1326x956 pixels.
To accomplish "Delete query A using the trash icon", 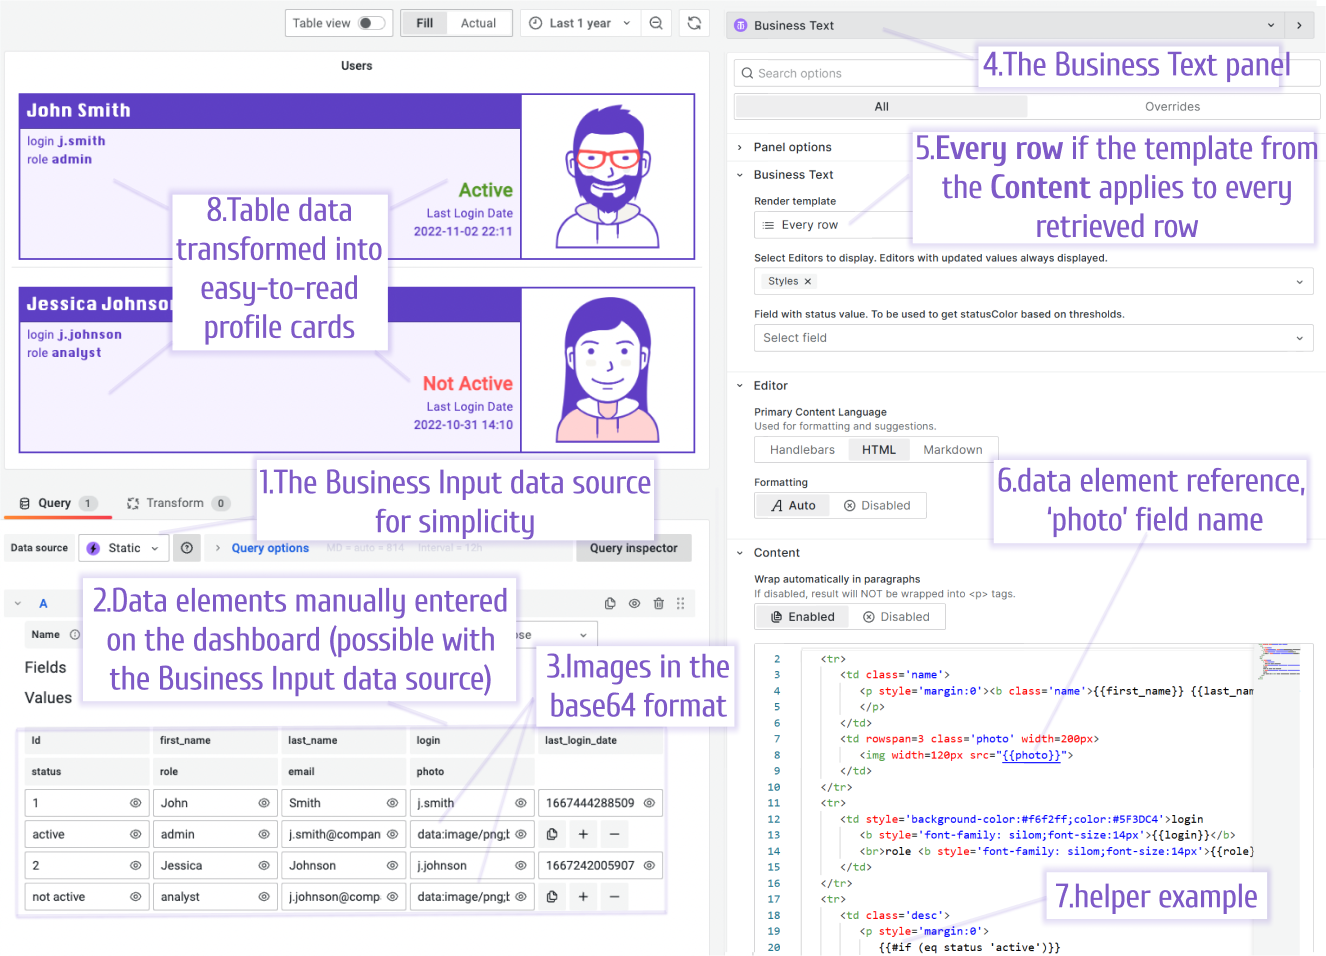I will tap(658, 604).
